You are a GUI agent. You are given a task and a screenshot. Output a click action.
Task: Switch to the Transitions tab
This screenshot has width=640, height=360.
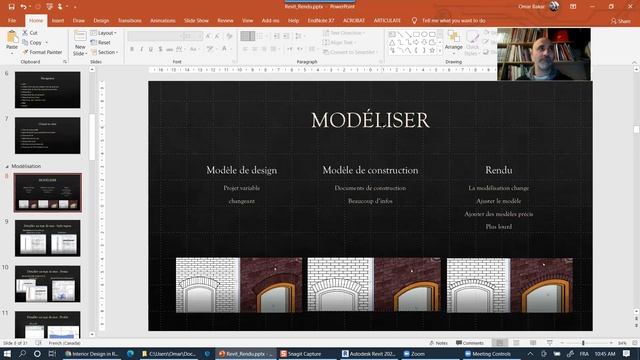click(130, 20)
